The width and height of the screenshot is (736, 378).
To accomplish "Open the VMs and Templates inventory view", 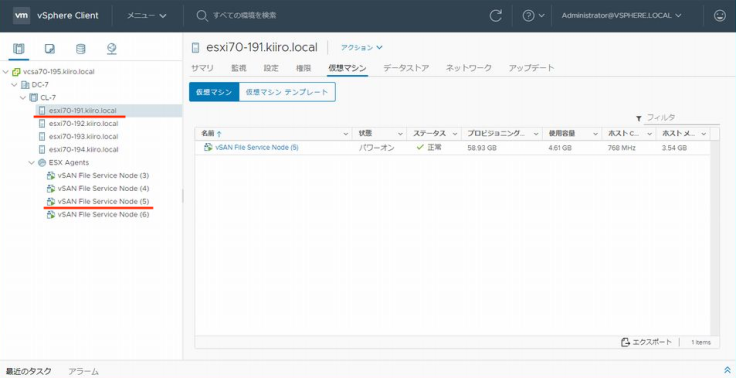I will click(x=50, y=49).
